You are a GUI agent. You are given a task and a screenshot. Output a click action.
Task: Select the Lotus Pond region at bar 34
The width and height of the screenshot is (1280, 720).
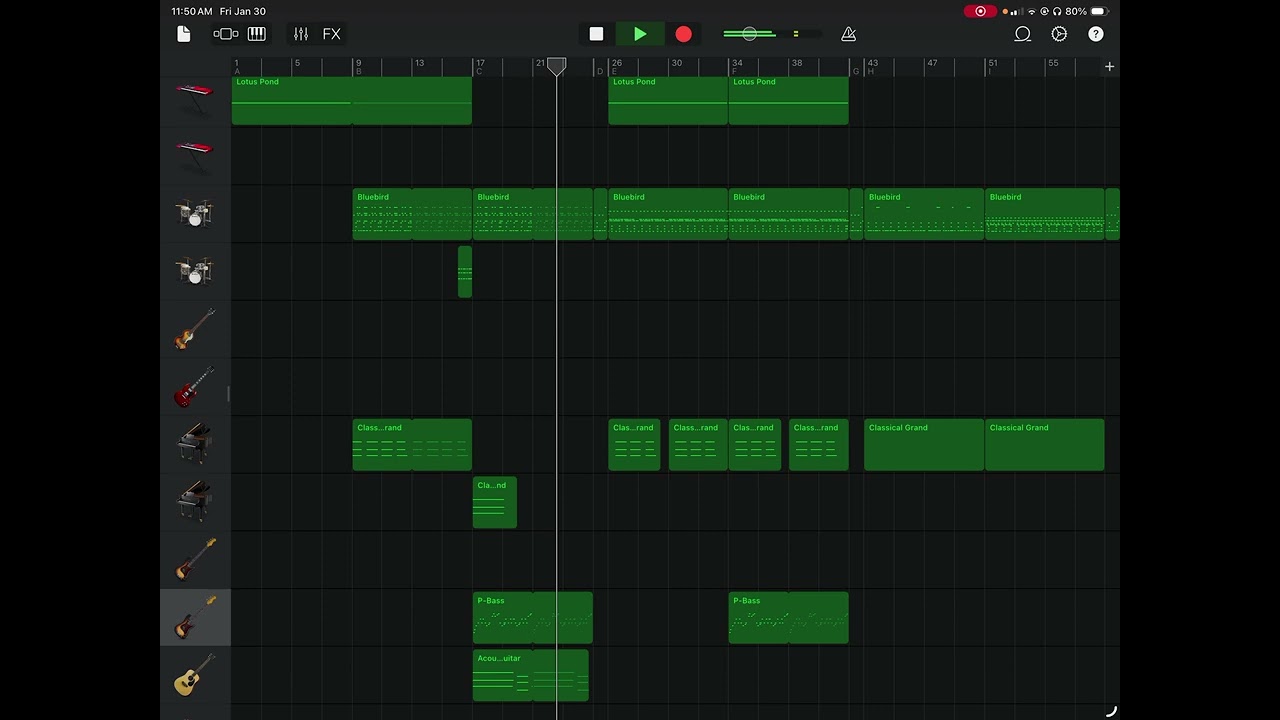coord(788,100)
